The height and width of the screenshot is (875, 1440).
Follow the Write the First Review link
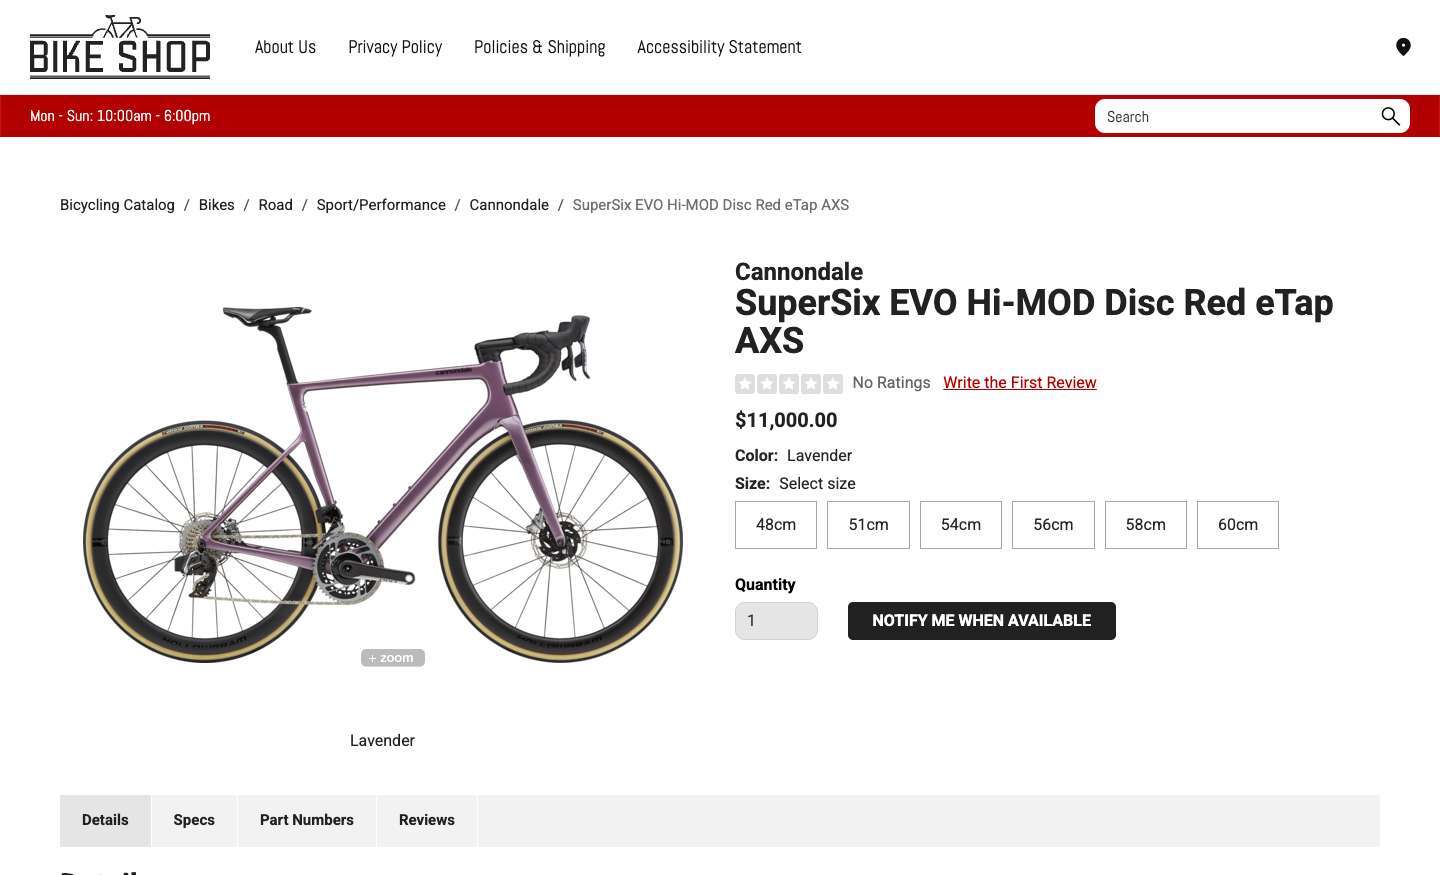(1019, 383)
